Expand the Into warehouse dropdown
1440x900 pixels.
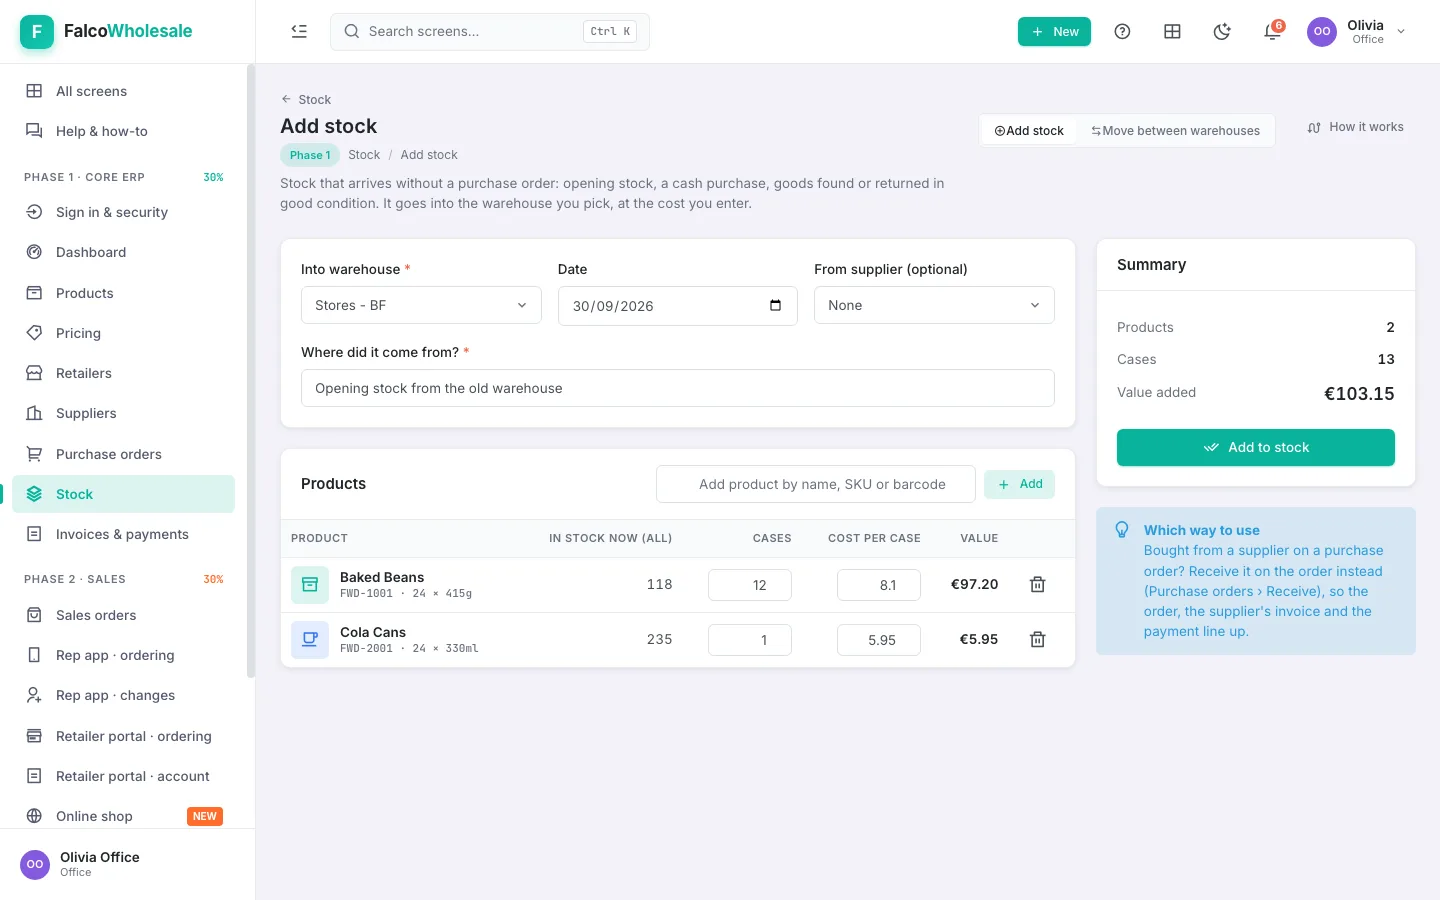click(x=421, y=305)
